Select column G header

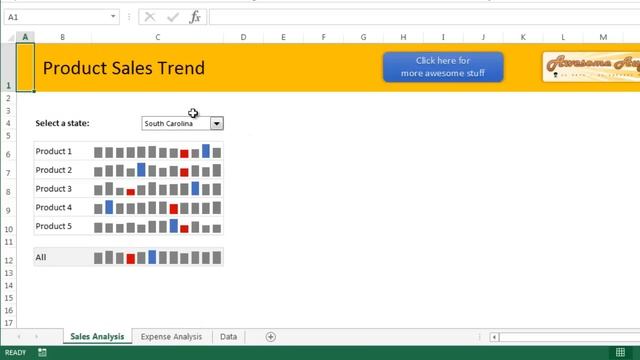pos(363,37)
